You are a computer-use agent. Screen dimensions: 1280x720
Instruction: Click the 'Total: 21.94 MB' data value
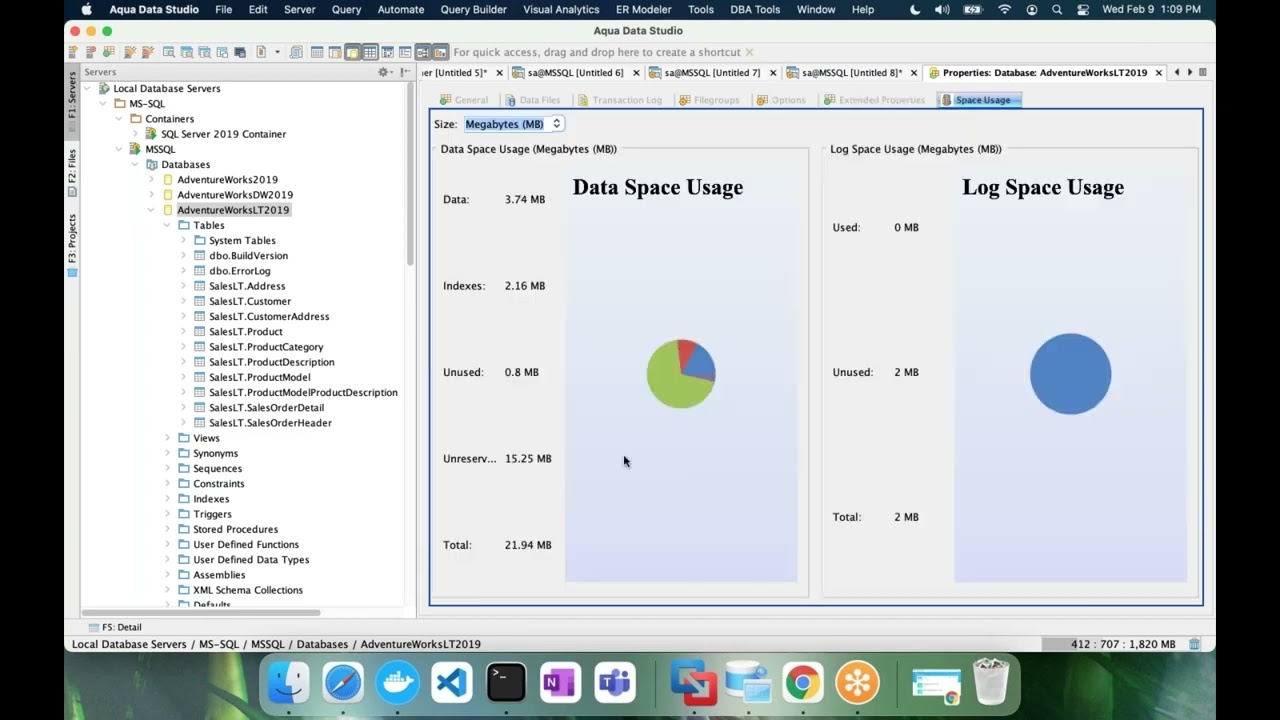(528, 545)
